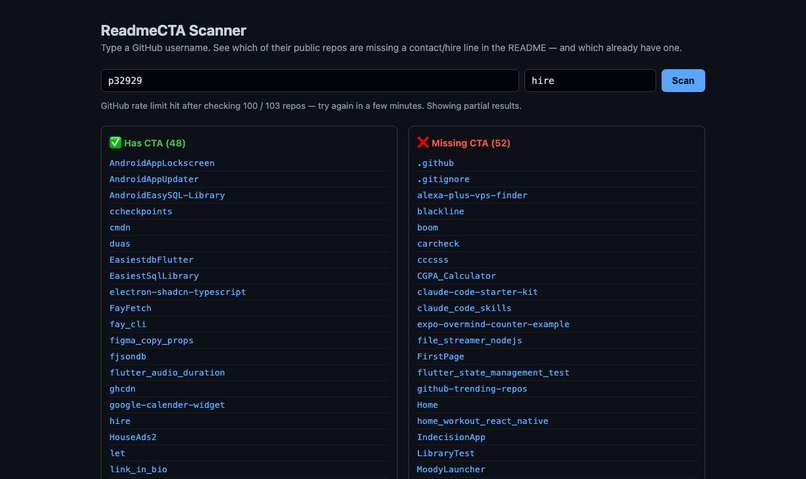Open the HouseAds2 repo link
806x479 pixels.
point(133,437)
